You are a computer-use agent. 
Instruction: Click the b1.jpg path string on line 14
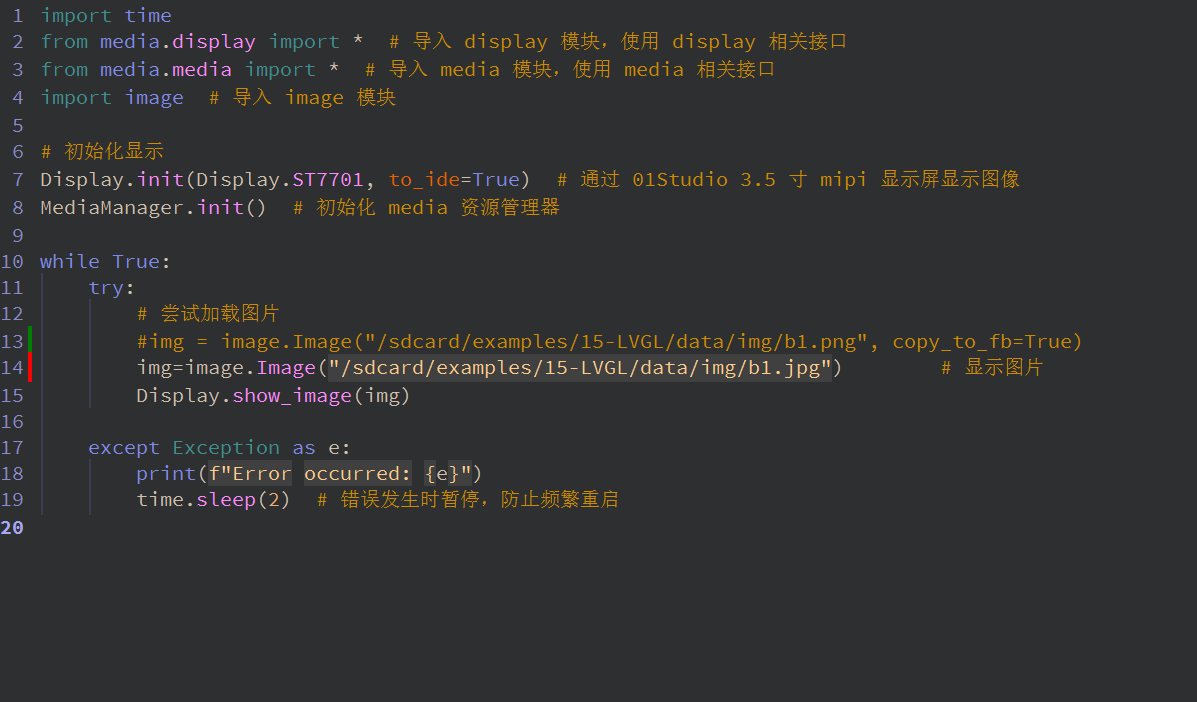(581, 367)
